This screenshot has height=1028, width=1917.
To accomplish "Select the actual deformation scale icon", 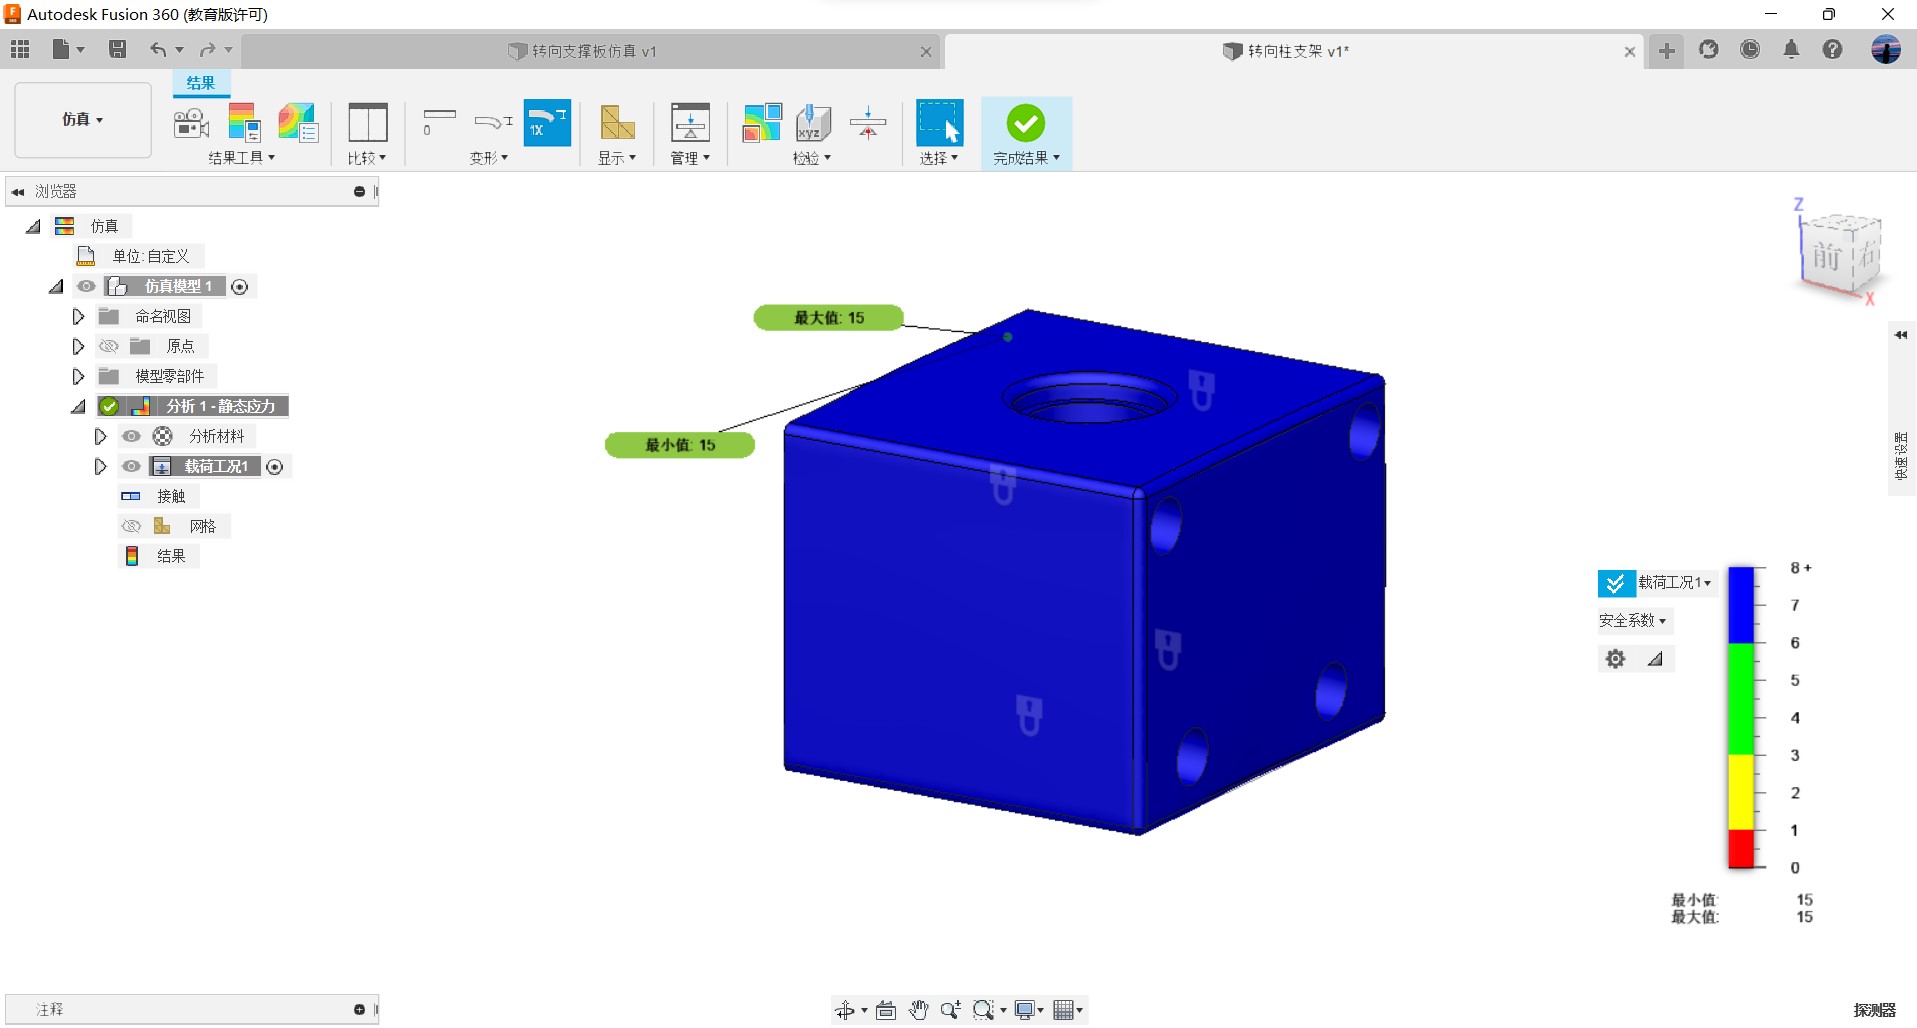I will coord(492,122).
